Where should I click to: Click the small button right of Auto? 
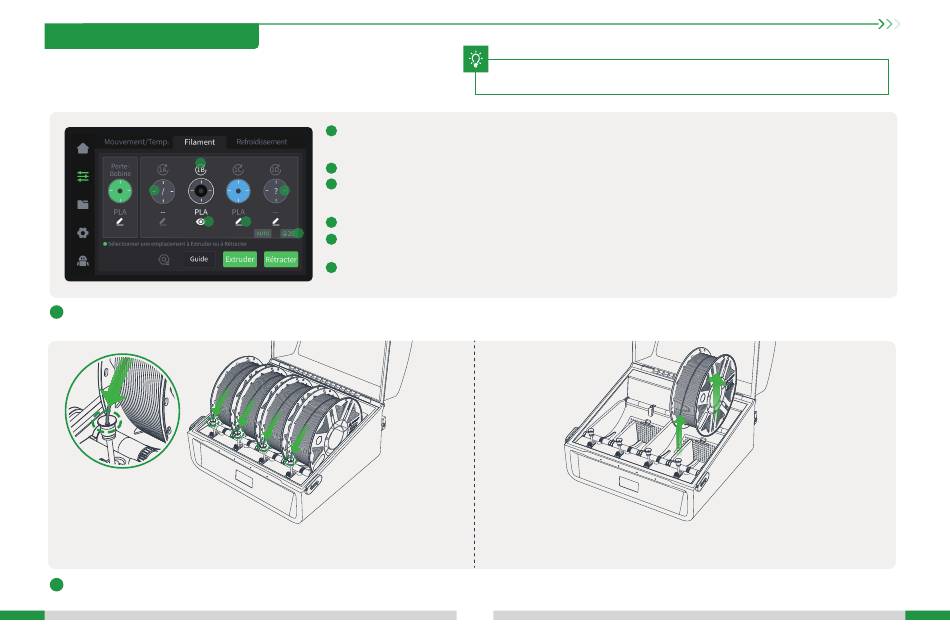tap(290, 233)
